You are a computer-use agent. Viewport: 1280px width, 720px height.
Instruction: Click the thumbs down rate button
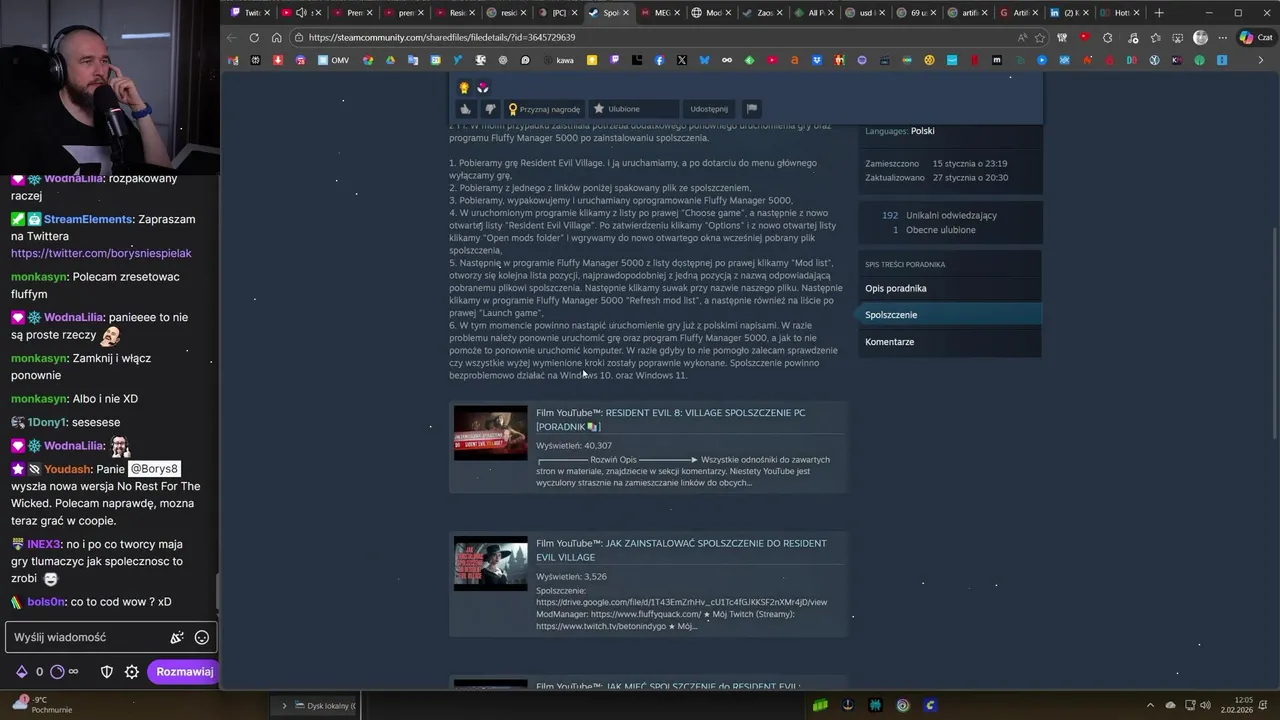490,109
